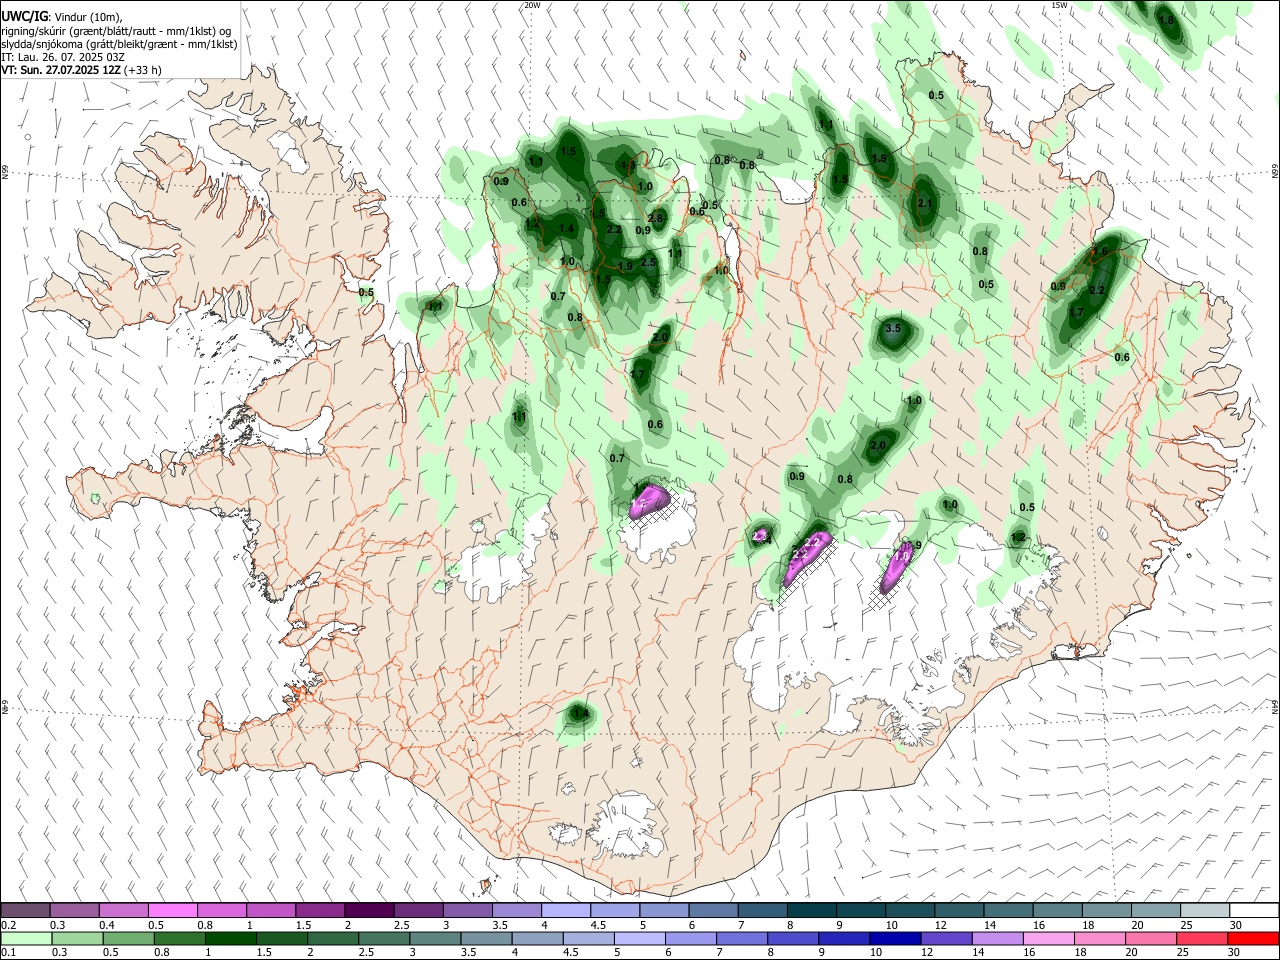Click the 3.5 rainfall value on the map
The height and width of the screenshot is (960, 1280).
click(894, 328)
